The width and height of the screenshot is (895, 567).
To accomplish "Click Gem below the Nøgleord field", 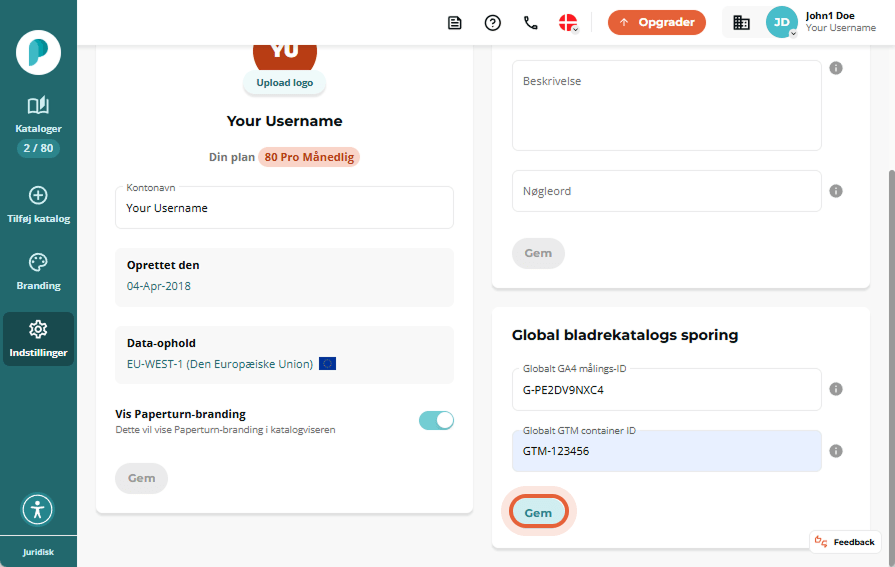I will pos(538,254).
